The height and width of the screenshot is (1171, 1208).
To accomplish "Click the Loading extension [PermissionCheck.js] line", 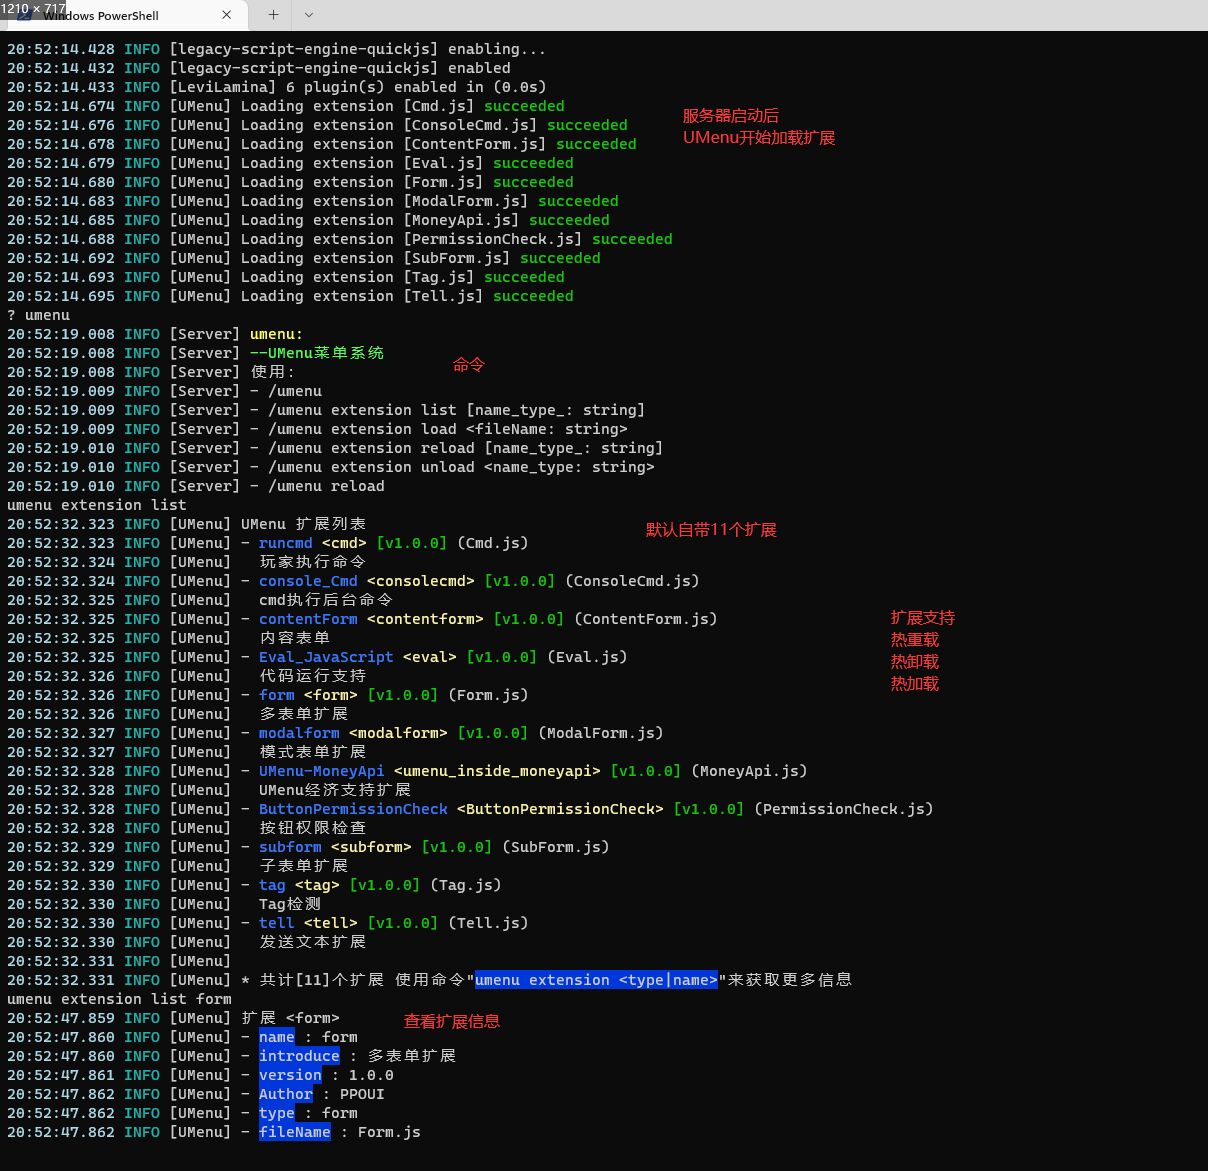I will 339,239.
